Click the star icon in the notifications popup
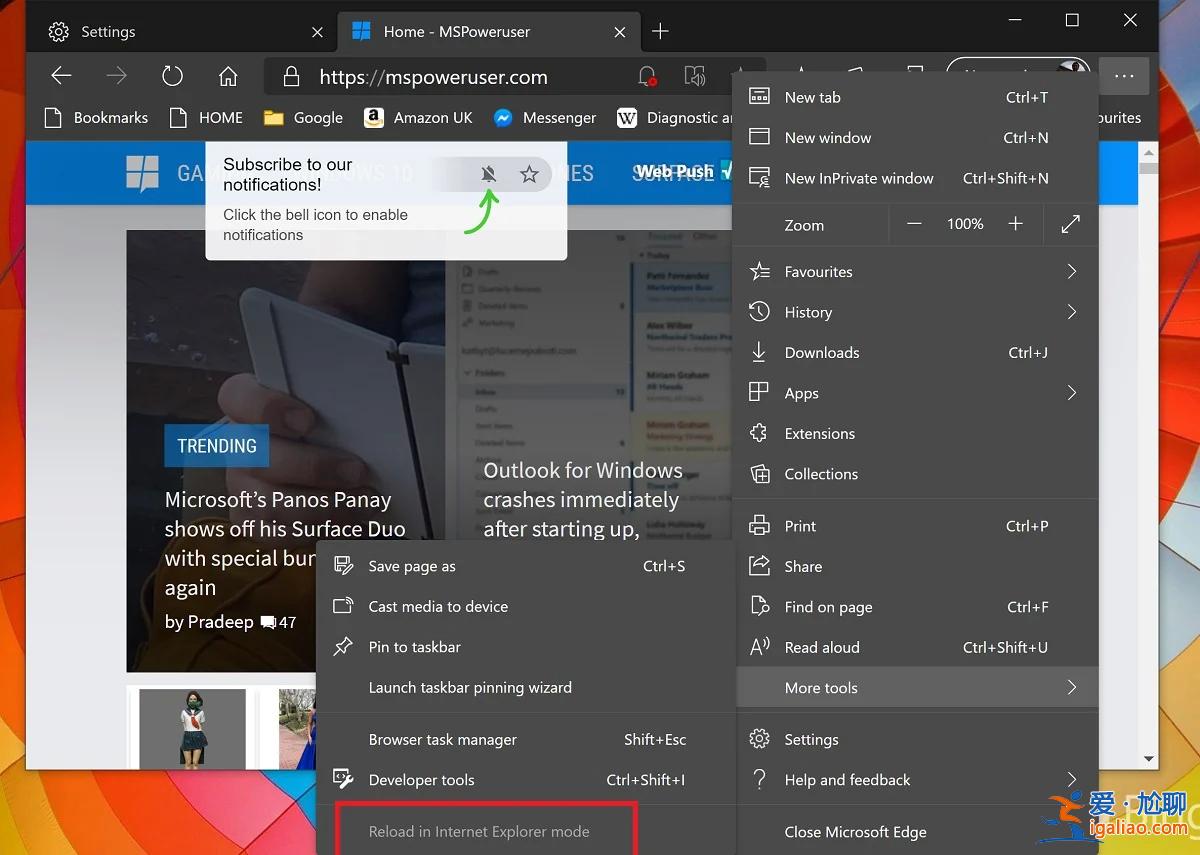 click(529, 173)
